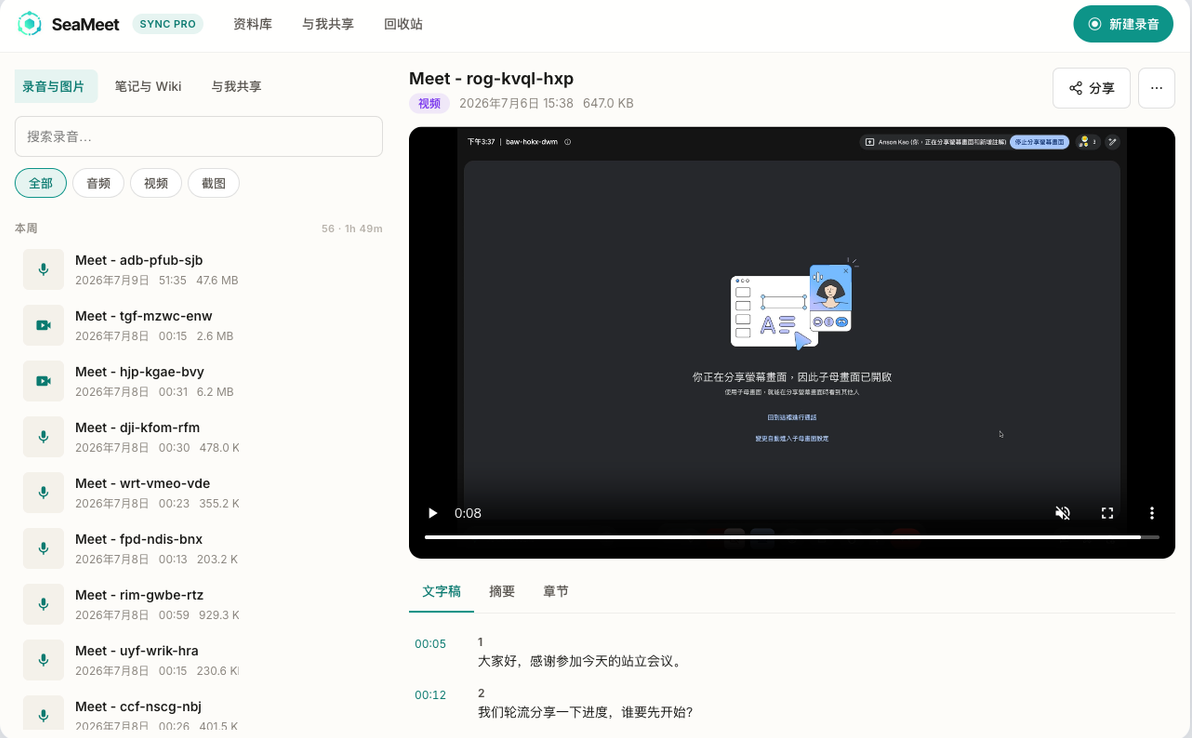
Task: Click the Meet - rog-kvql-hxp title
Action: point(491,78)
